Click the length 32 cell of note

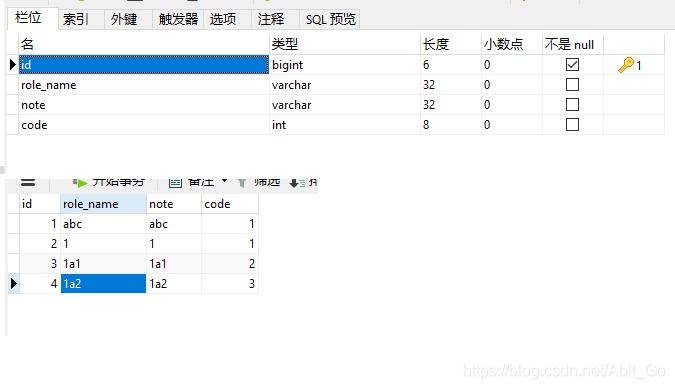451,105
